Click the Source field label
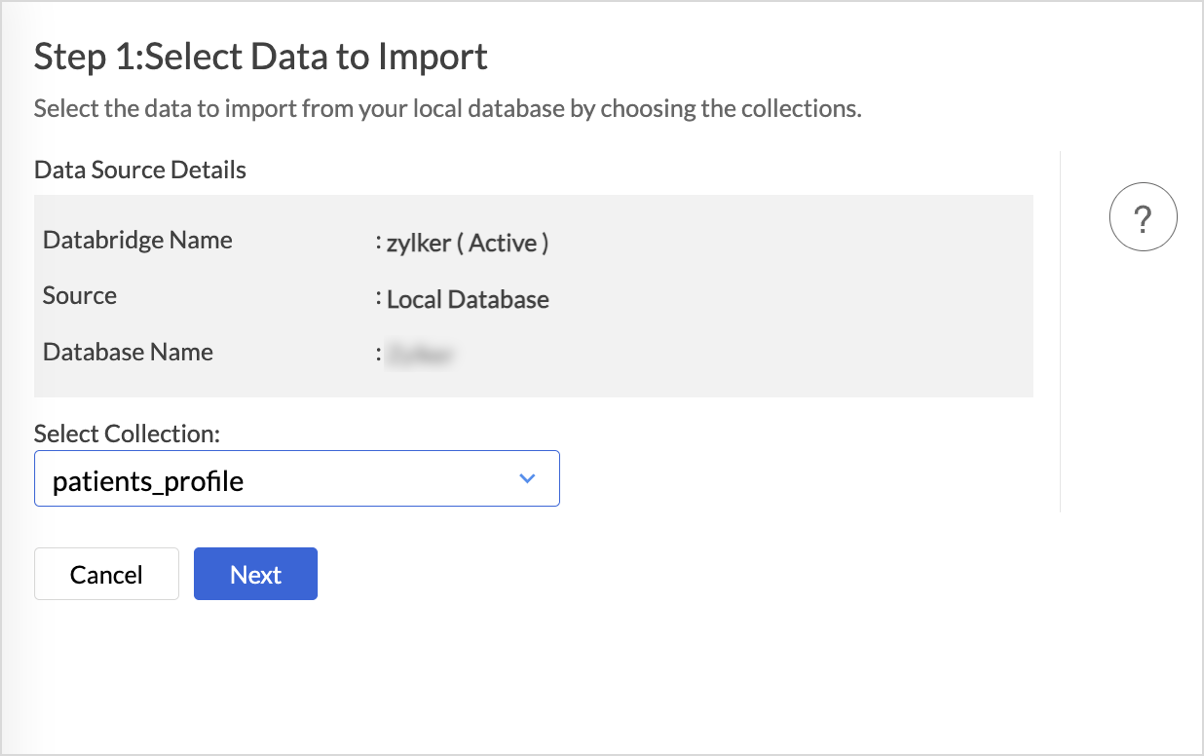The height and width of the screenshot is (756, 1204). coord(80,296)
